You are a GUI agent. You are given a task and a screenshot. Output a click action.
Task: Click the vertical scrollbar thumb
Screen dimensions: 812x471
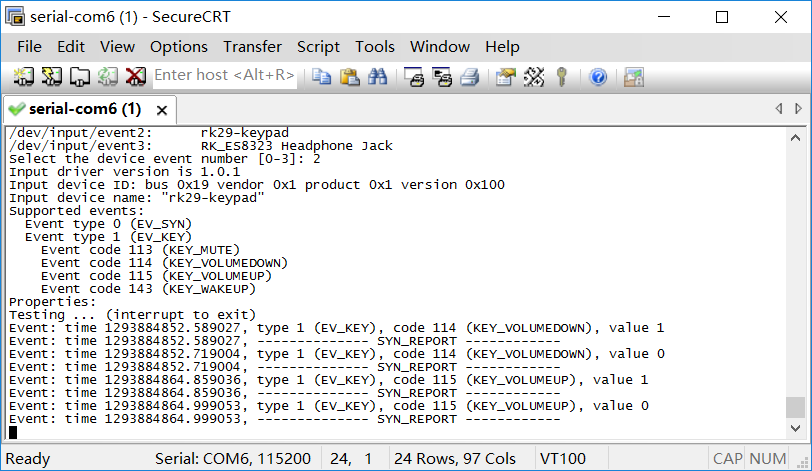[x=795, y=407]
